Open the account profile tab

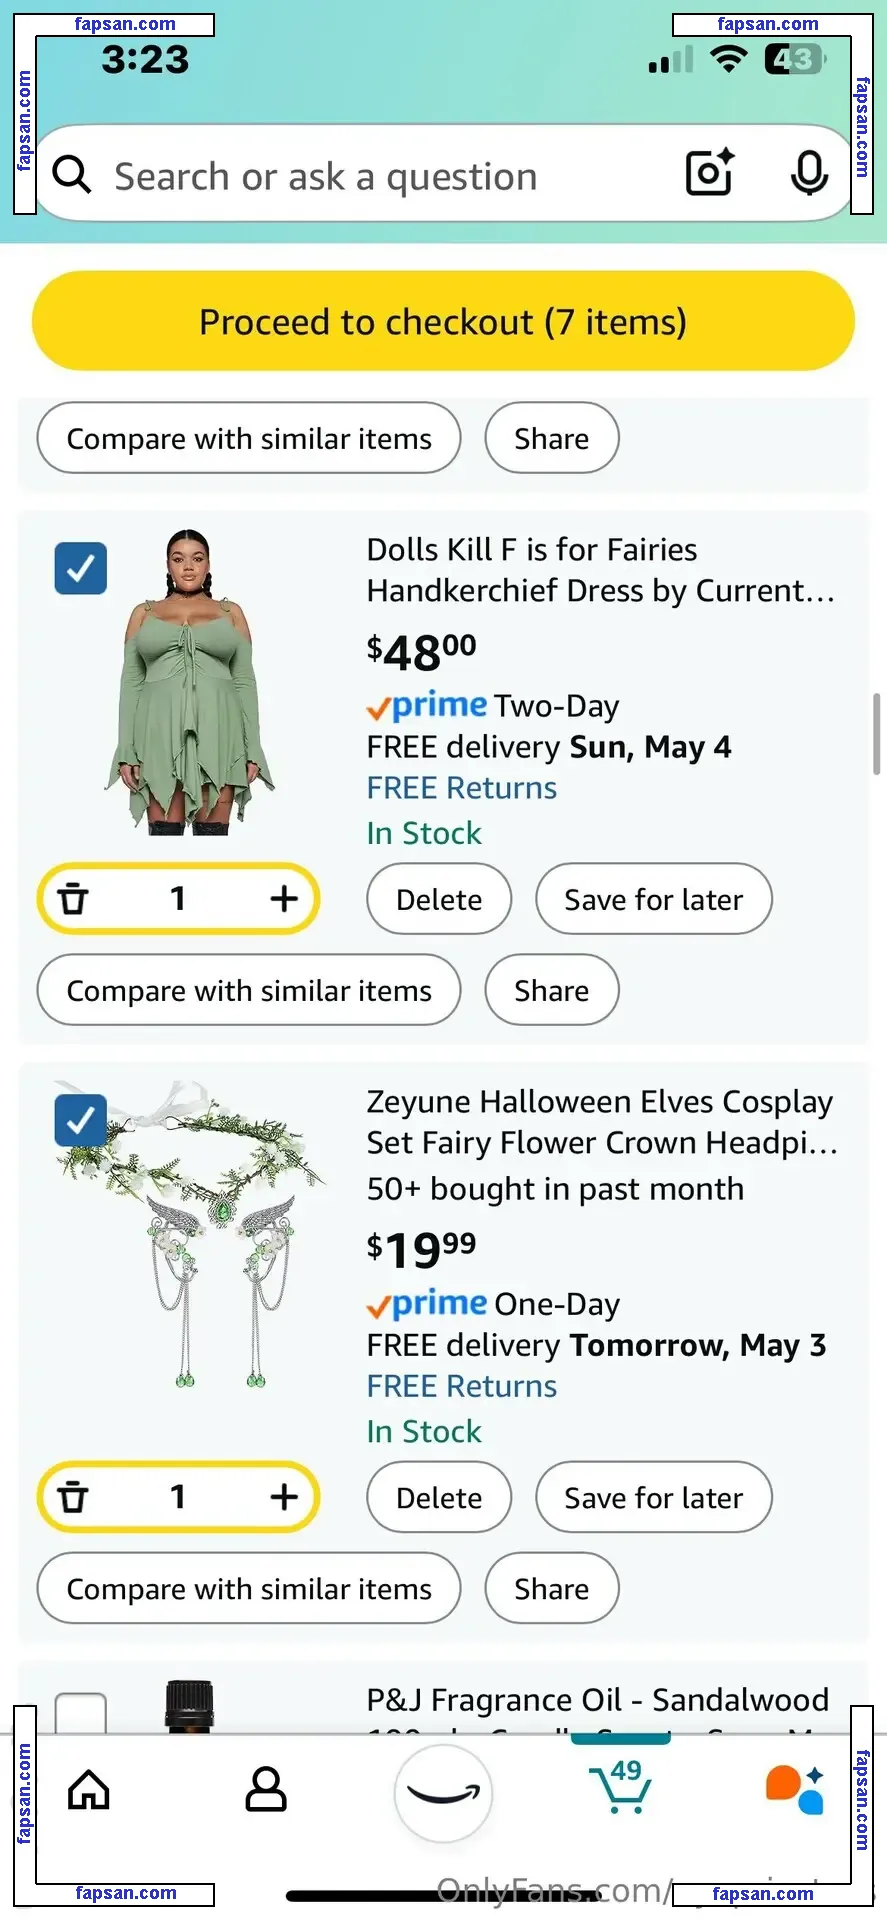click(266, 1790)
